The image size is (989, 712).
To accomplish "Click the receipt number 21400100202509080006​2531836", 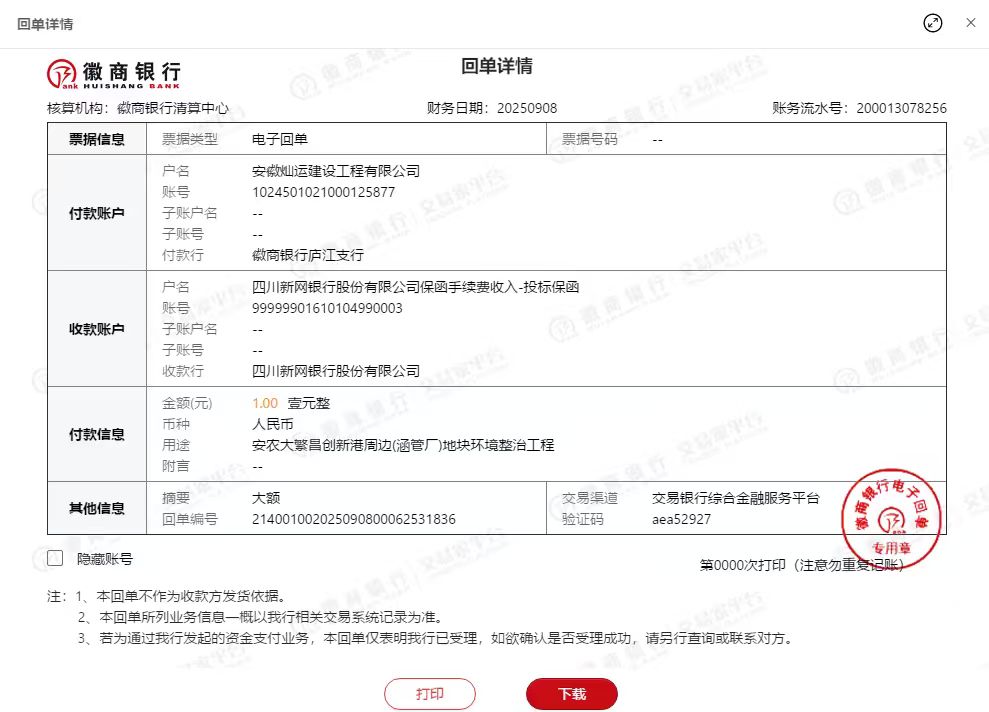I will pos(354,519).
